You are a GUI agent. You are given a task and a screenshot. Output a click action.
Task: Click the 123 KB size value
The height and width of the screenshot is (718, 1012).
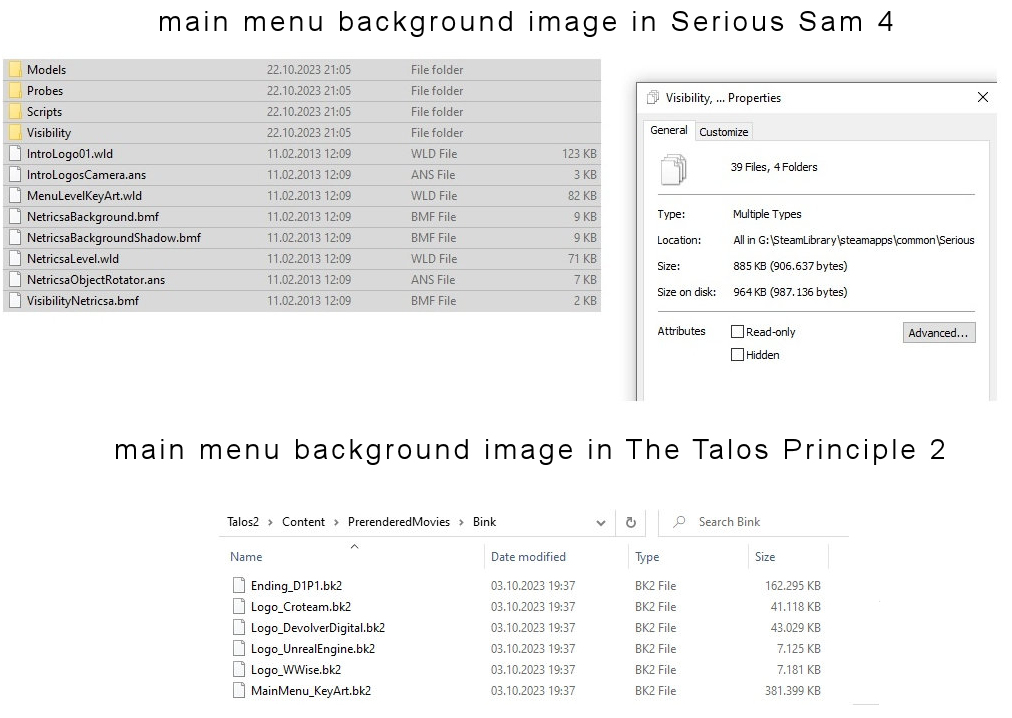click(x=579, y=154)
